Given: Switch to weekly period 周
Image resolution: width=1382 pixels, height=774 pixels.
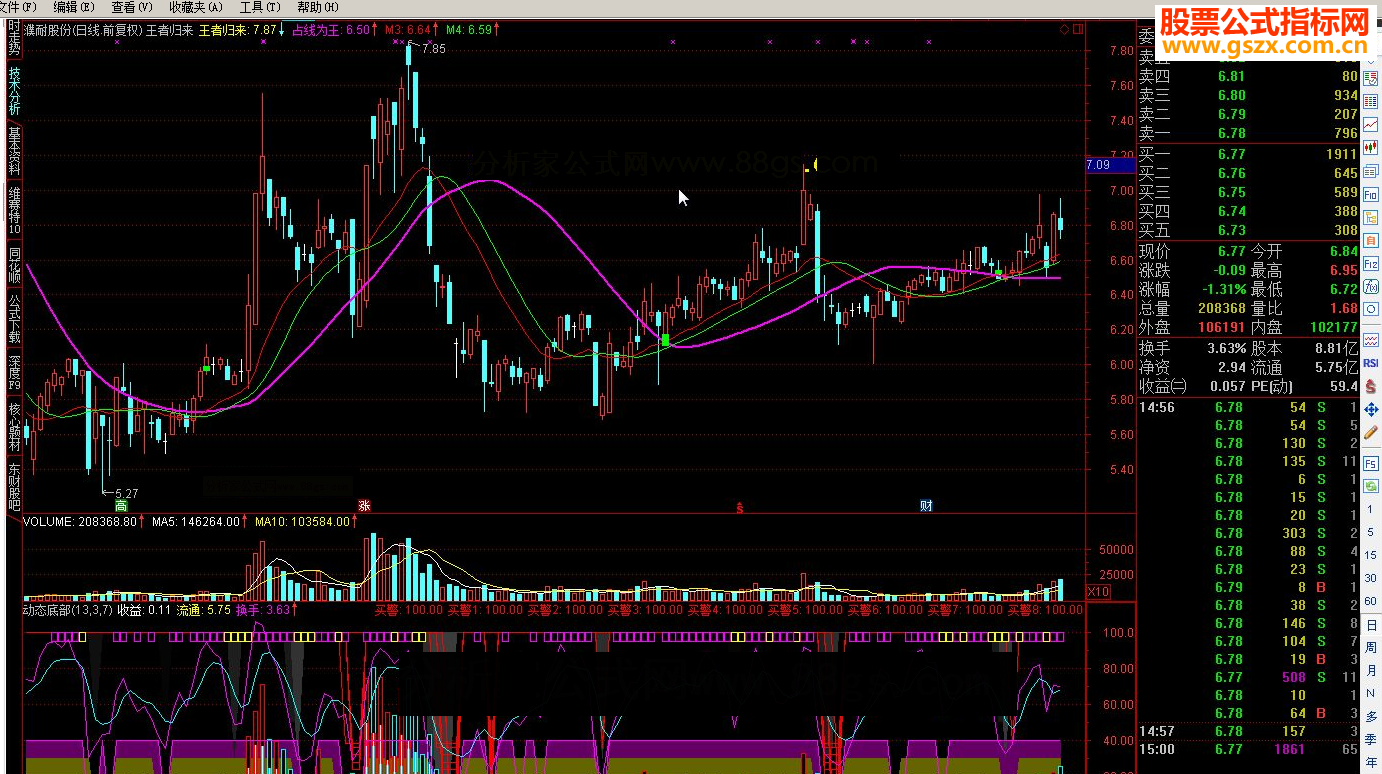Looking at the screenshot, I should (x=1371, y=647).
